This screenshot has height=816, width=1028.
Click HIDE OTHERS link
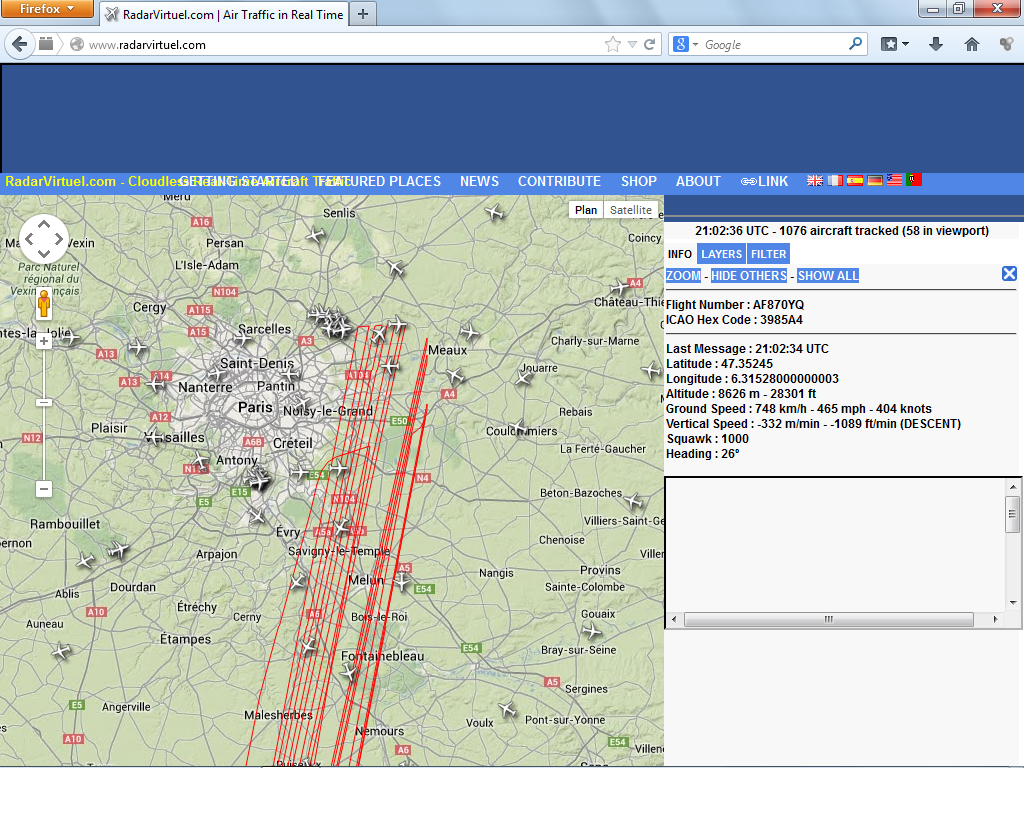(x=749, y=276)
